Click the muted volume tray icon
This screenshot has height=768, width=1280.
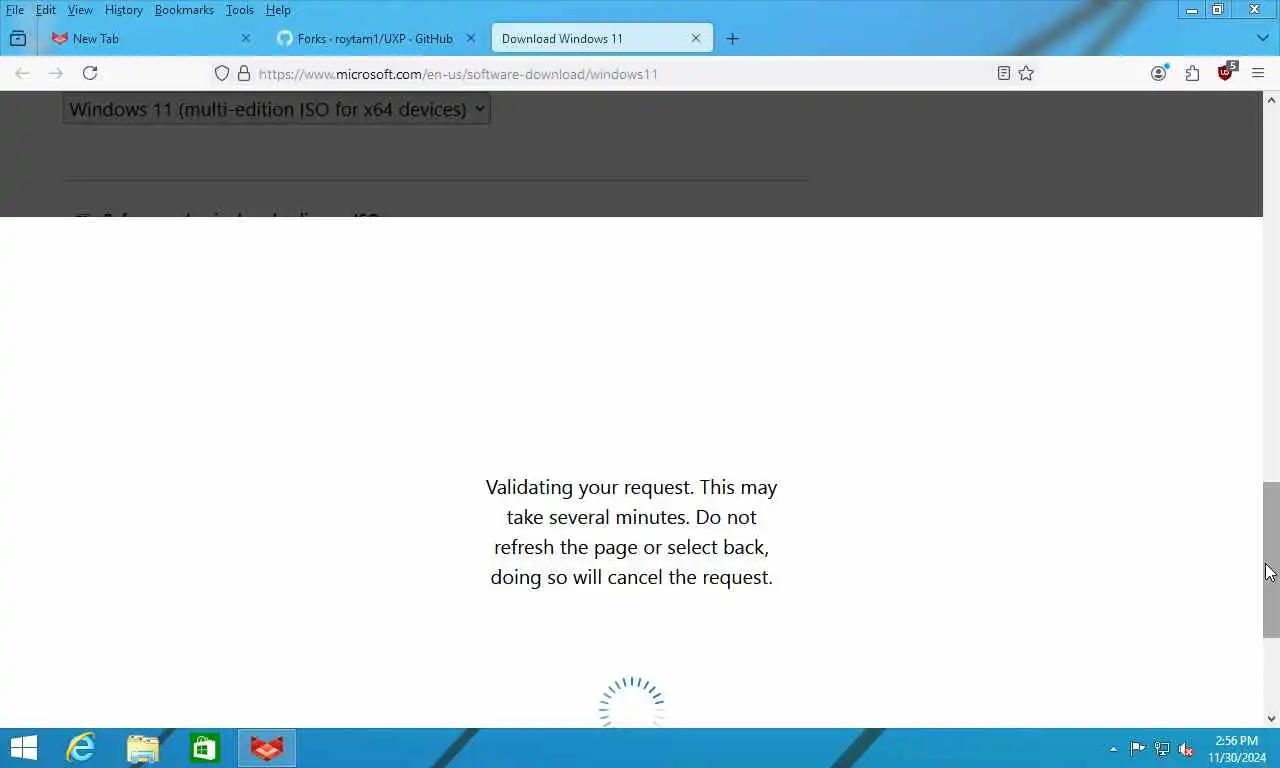(x=1186, y=749)
